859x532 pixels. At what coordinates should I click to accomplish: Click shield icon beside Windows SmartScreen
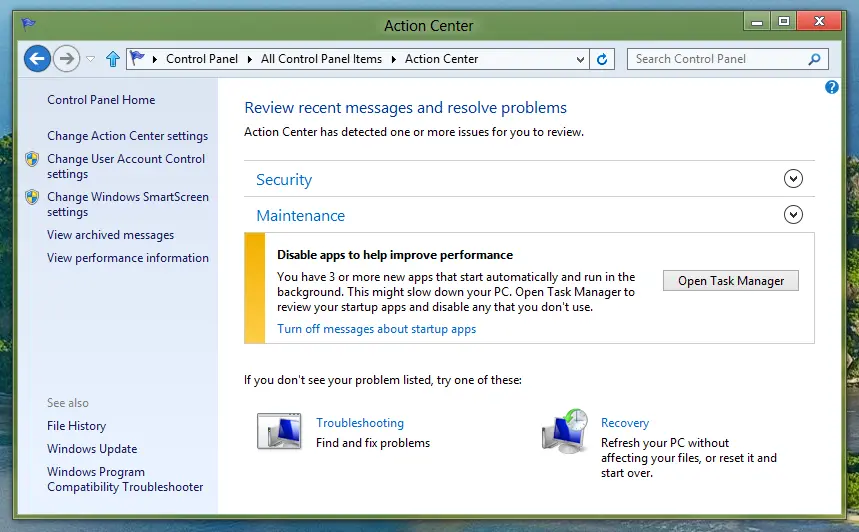[x=32, y=197]
